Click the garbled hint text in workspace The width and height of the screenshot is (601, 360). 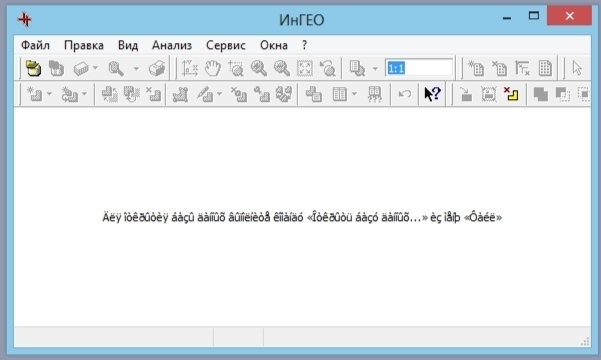302,217
